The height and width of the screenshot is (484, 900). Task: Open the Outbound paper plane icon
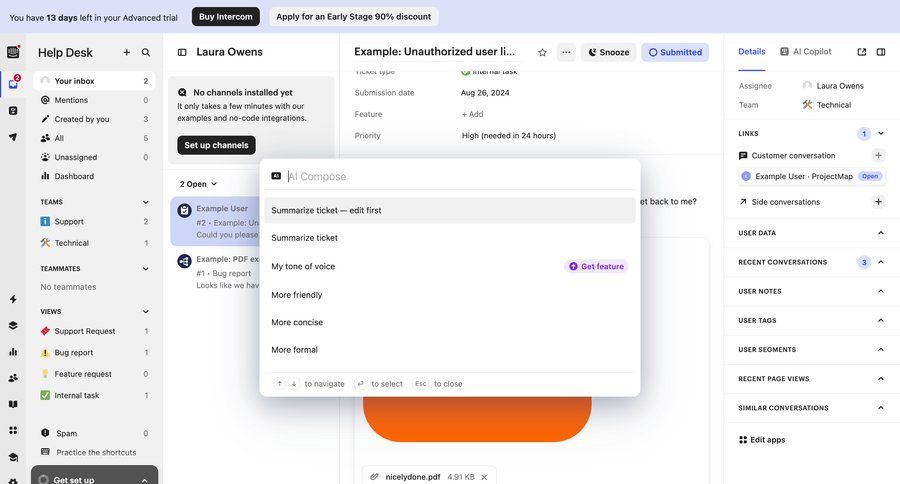[x=13, y=137]
